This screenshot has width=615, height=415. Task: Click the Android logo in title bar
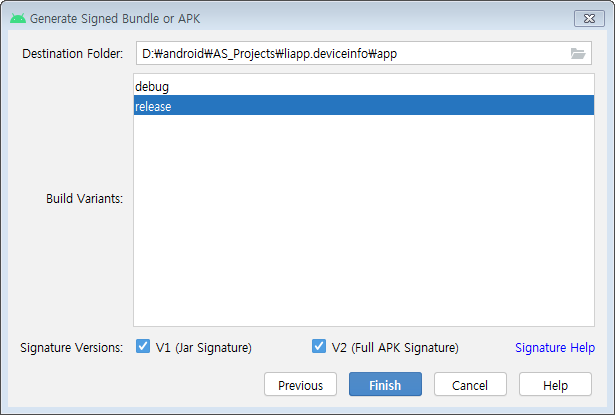coord(18,18)
